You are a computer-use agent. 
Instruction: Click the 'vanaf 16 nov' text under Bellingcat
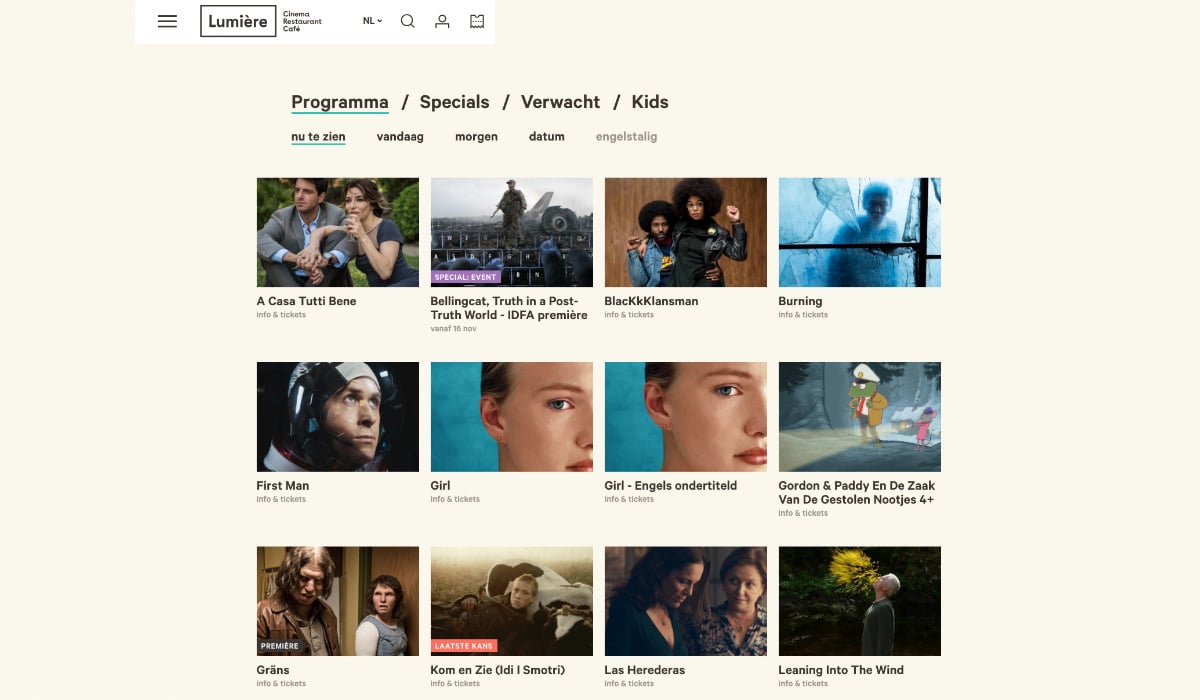(x=453, y=329)
